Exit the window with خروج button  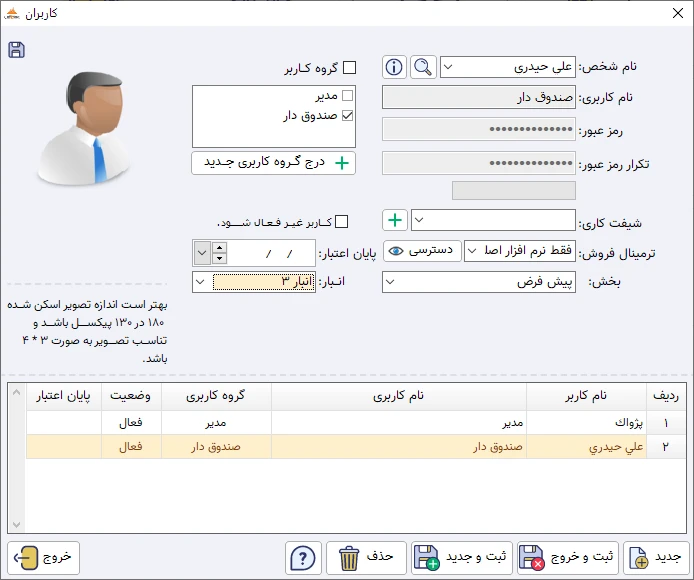pos(43,558)
